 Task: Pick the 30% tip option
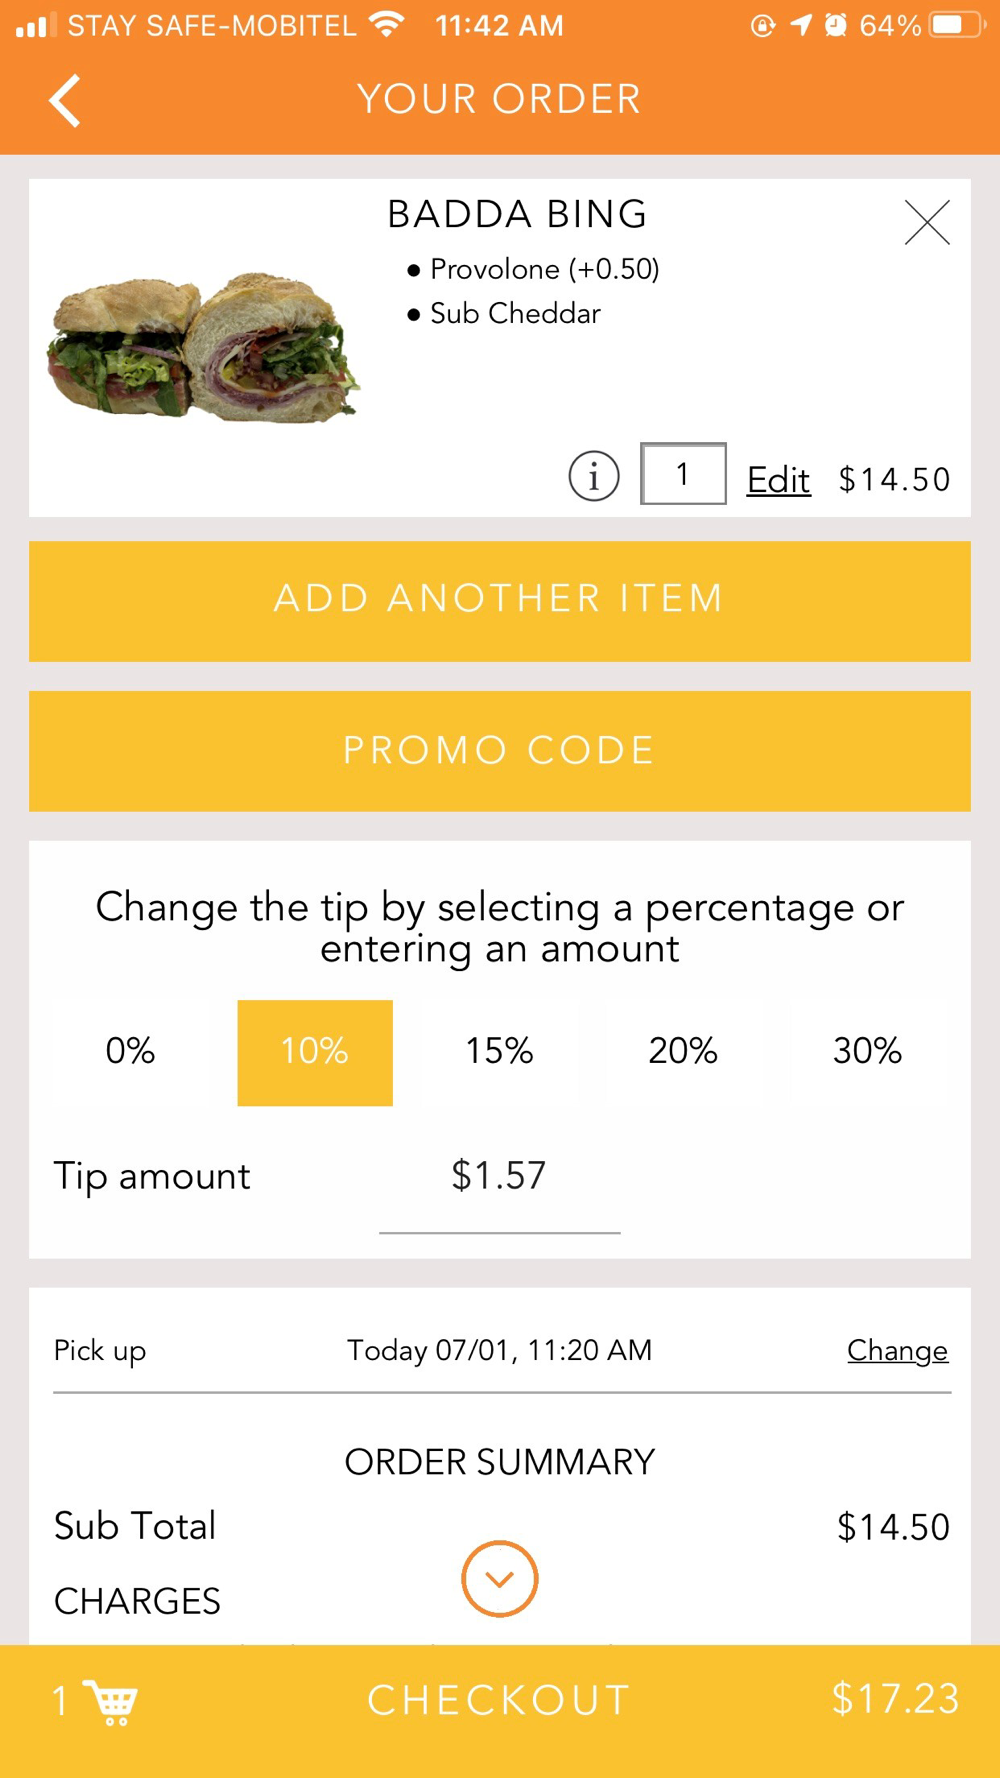867,1052
